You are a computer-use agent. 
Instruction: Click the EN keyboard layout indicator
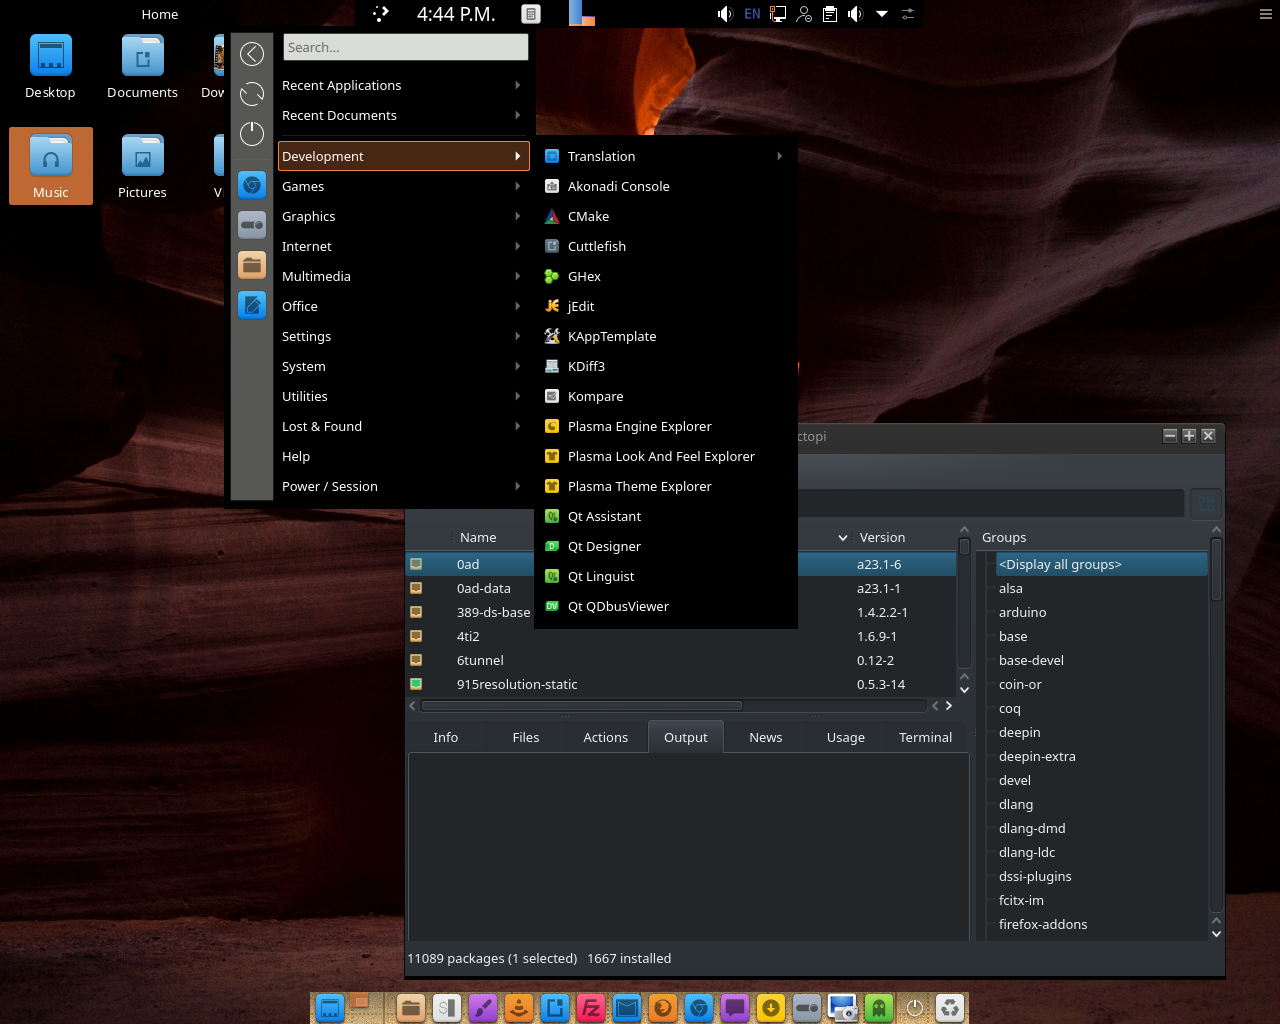point(752,14)
